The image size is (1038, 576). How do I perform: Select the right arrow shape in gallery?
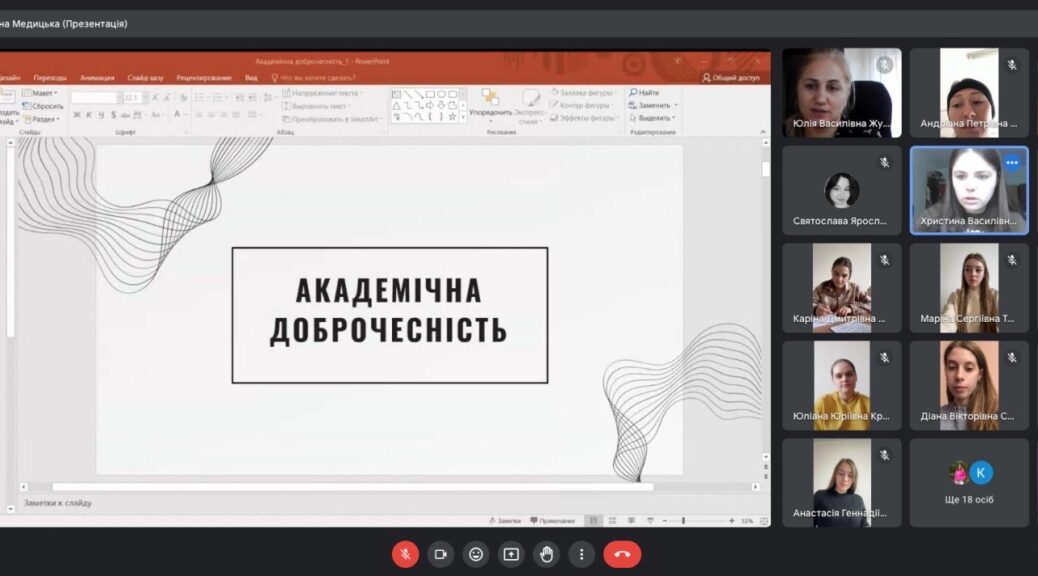click(430, 105)
